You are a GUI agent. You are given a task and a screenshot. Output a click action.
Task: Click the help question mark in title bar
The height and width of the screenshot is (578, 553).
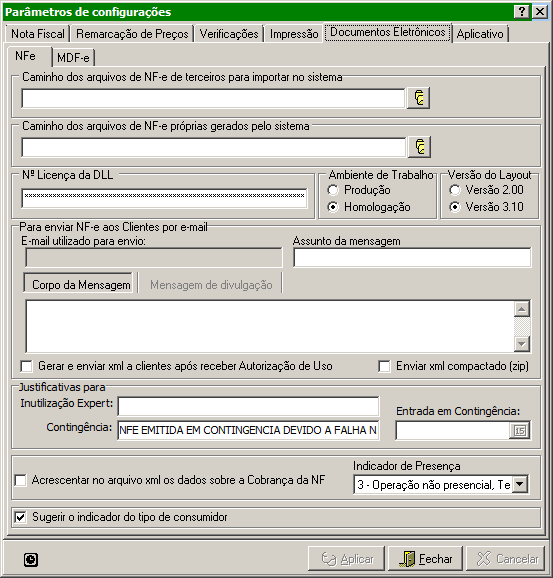(x=521, y=12)
